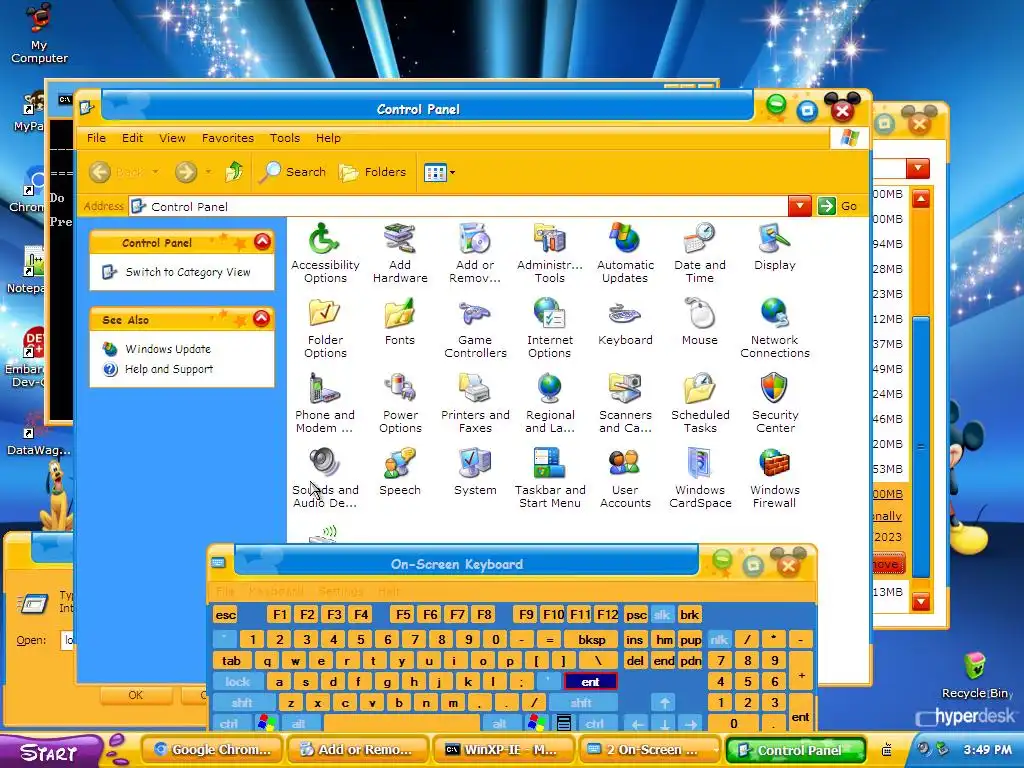Click OK in the Run dialog
The height and width of the screenshot is (768, 1024).
click(135, 695)
